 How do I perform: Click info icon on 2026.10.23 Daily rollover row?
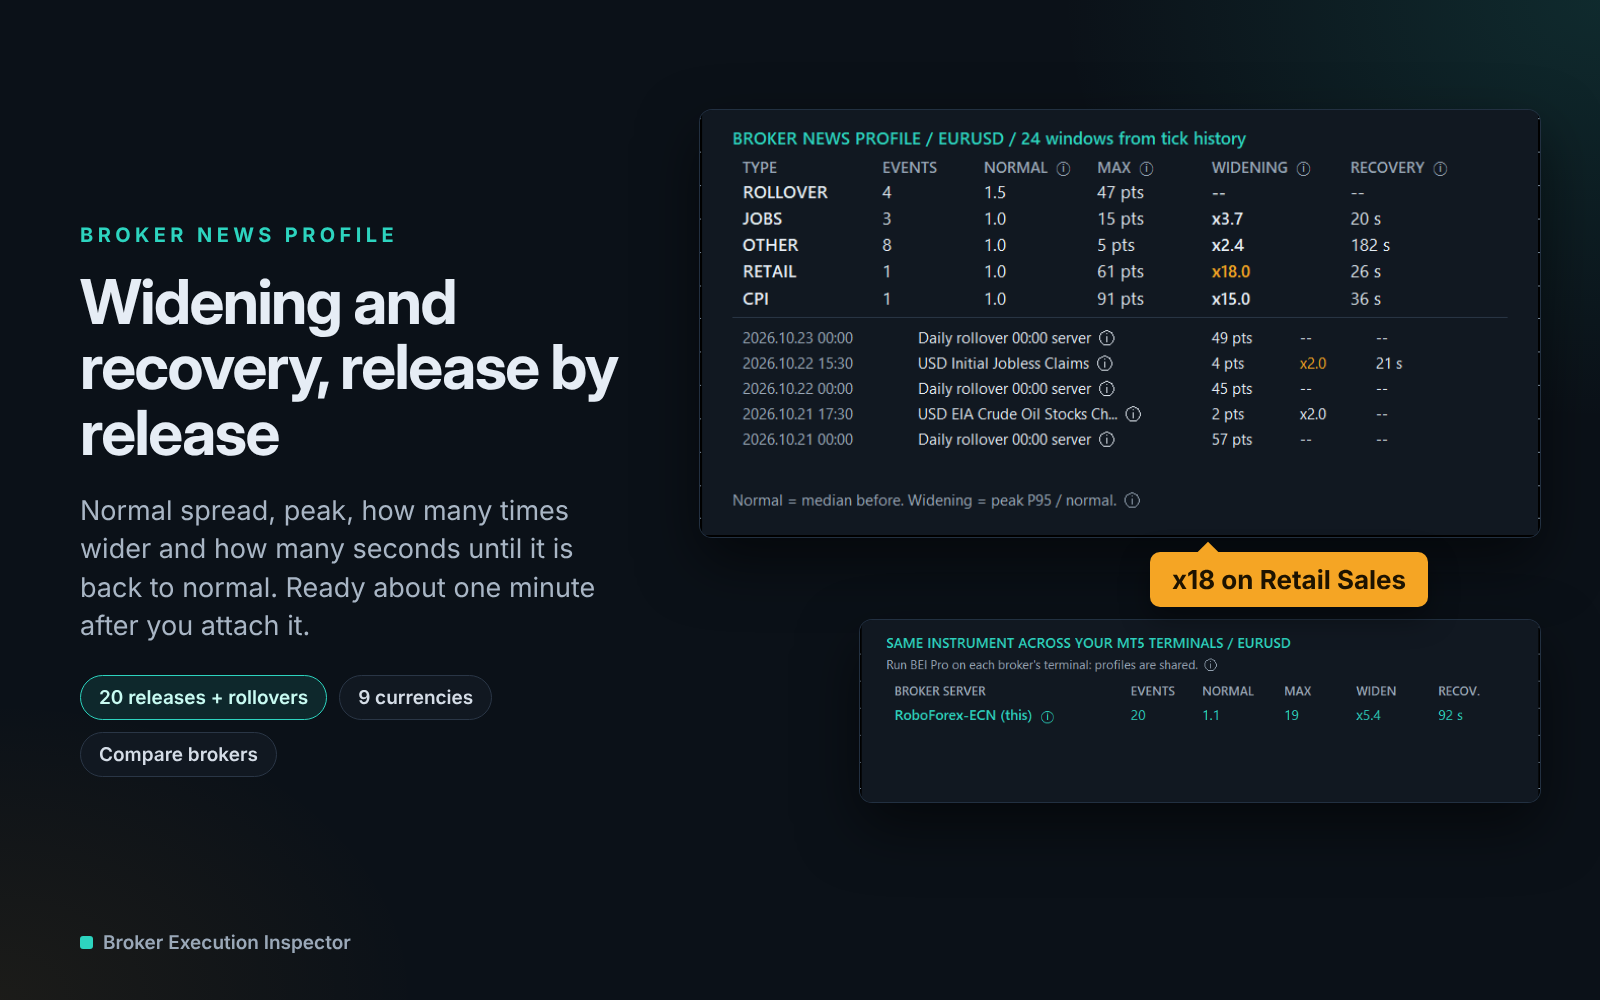click(x=1107, y=338)
